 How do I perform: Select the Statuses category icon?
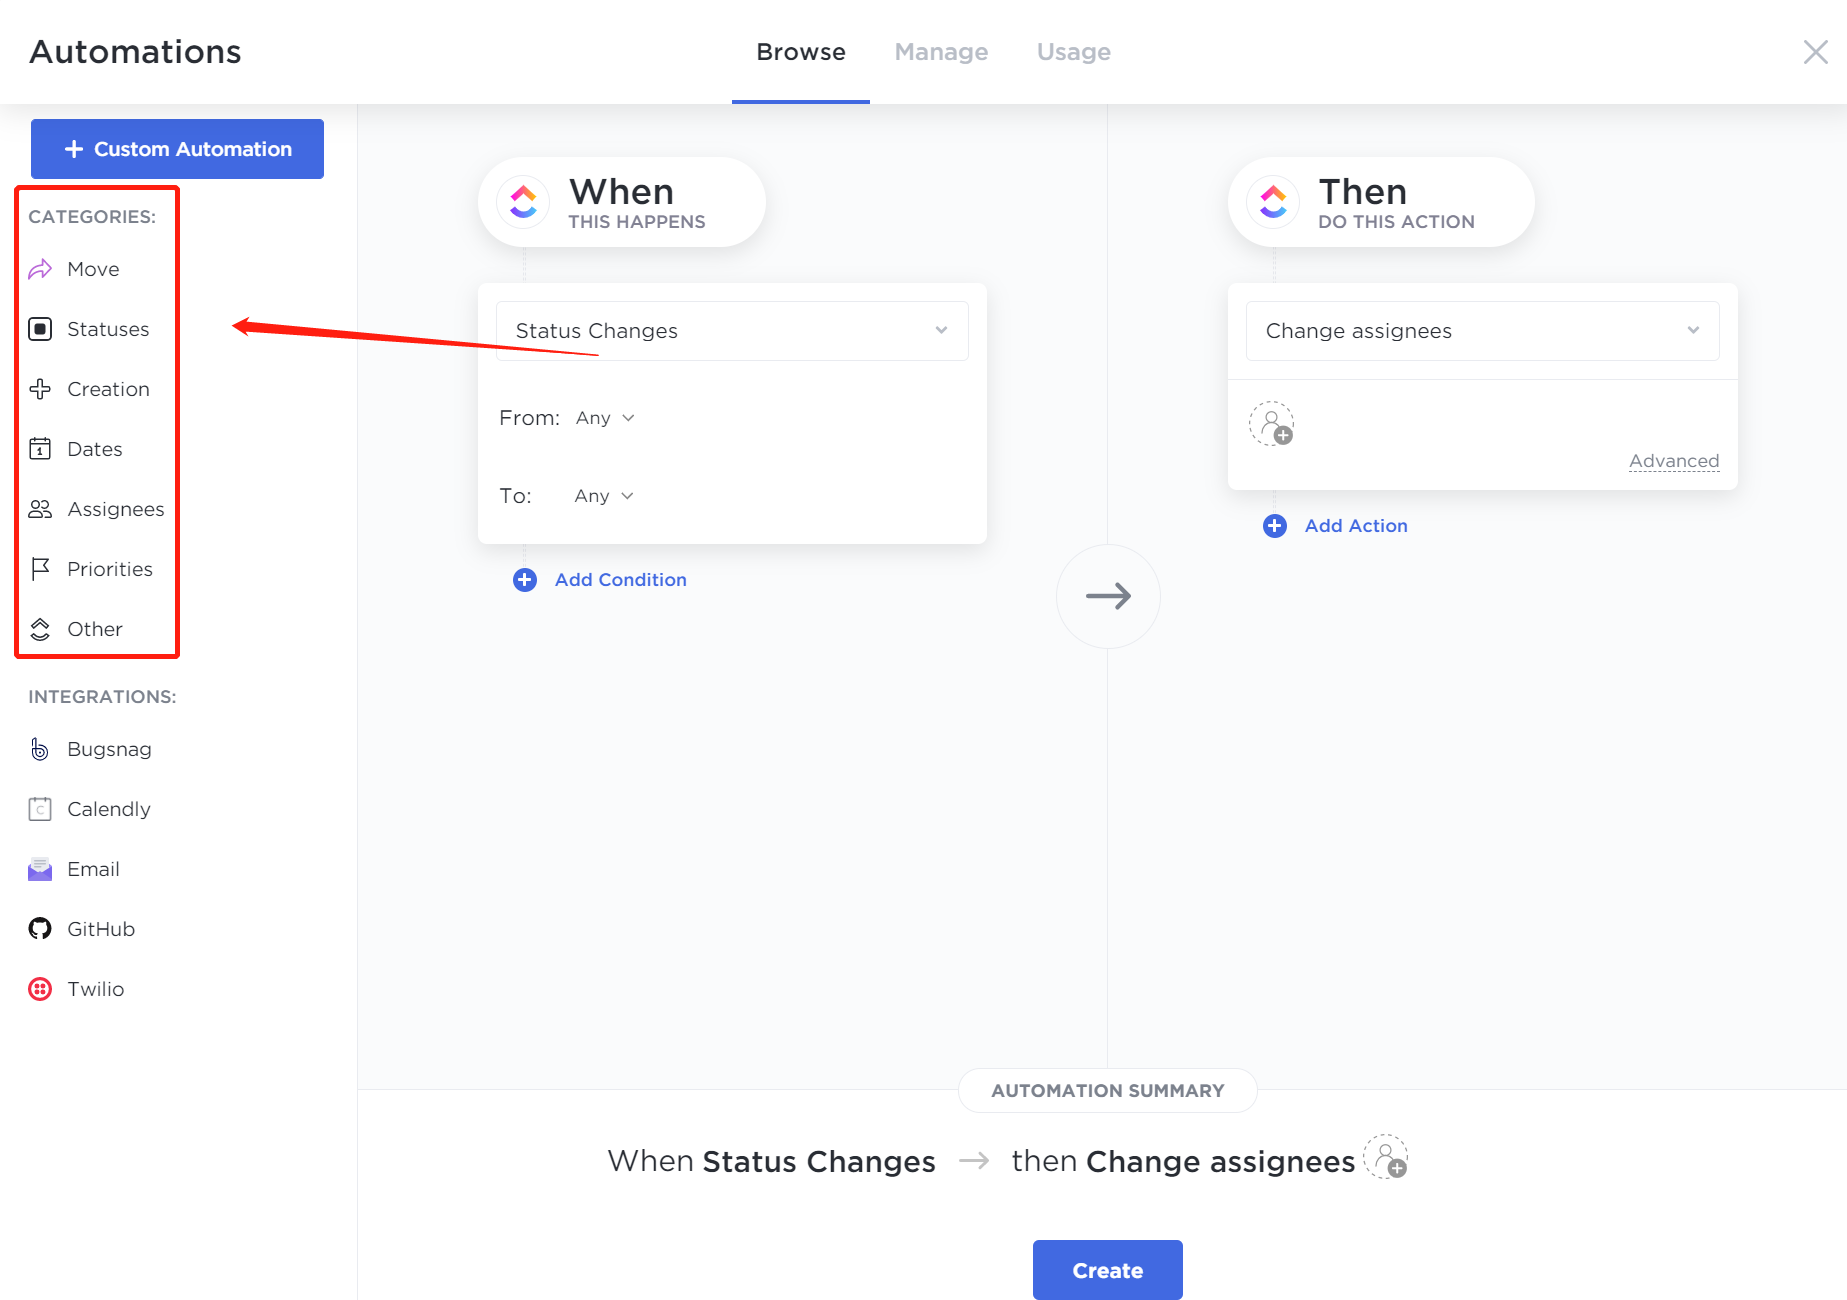pyautogui.click(x=40, y=329)
